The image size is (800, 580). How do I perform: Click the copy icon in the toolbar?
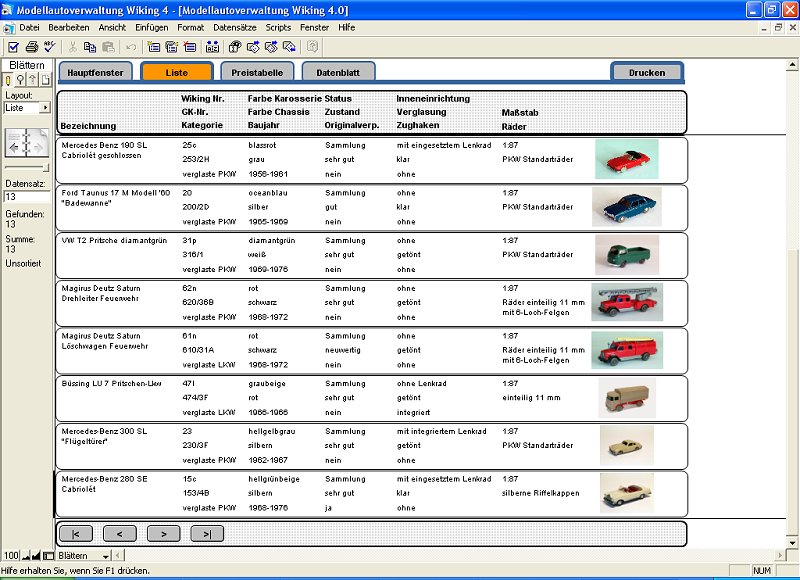click(90, 47)
